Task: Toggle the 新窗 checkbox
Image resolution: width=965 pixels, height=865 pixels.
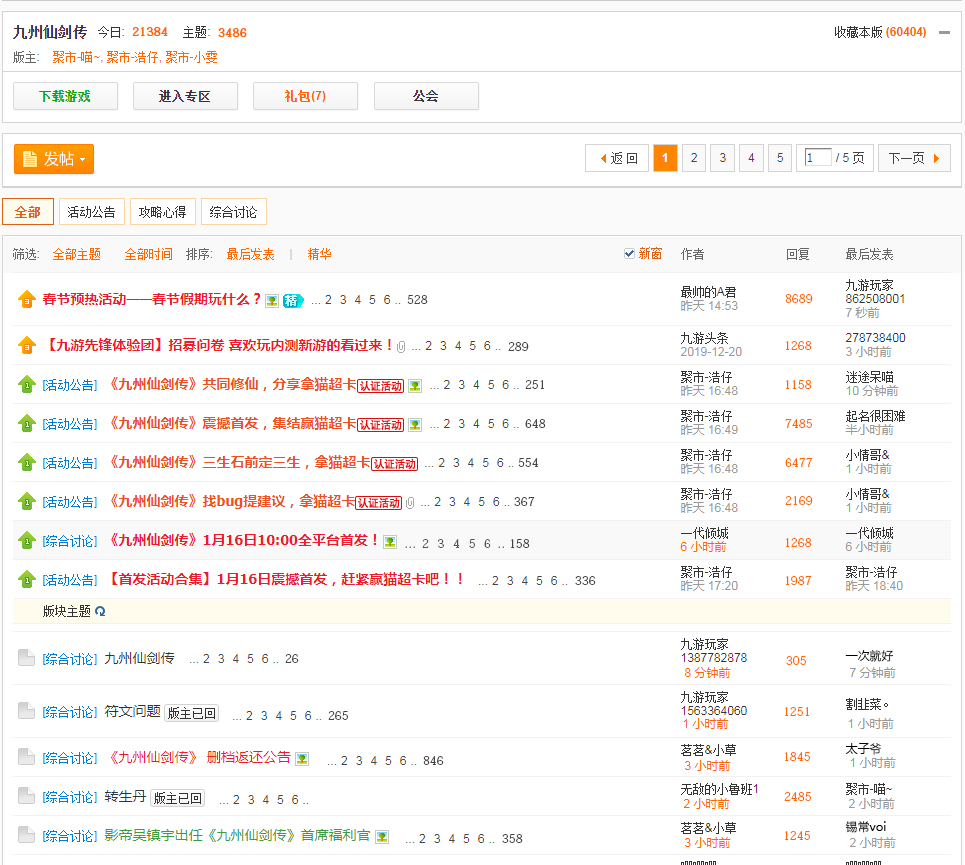Action: click(x=629, y=253)
